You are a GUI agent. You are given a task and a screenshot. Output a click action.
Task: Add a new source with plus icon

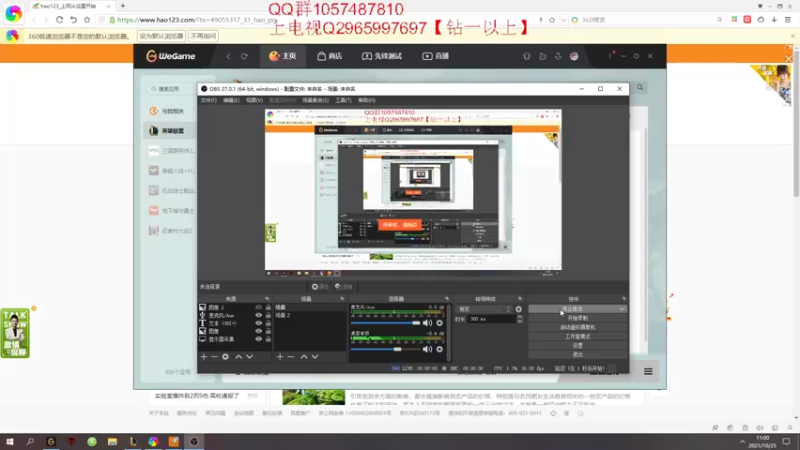(x=204, y=357)
